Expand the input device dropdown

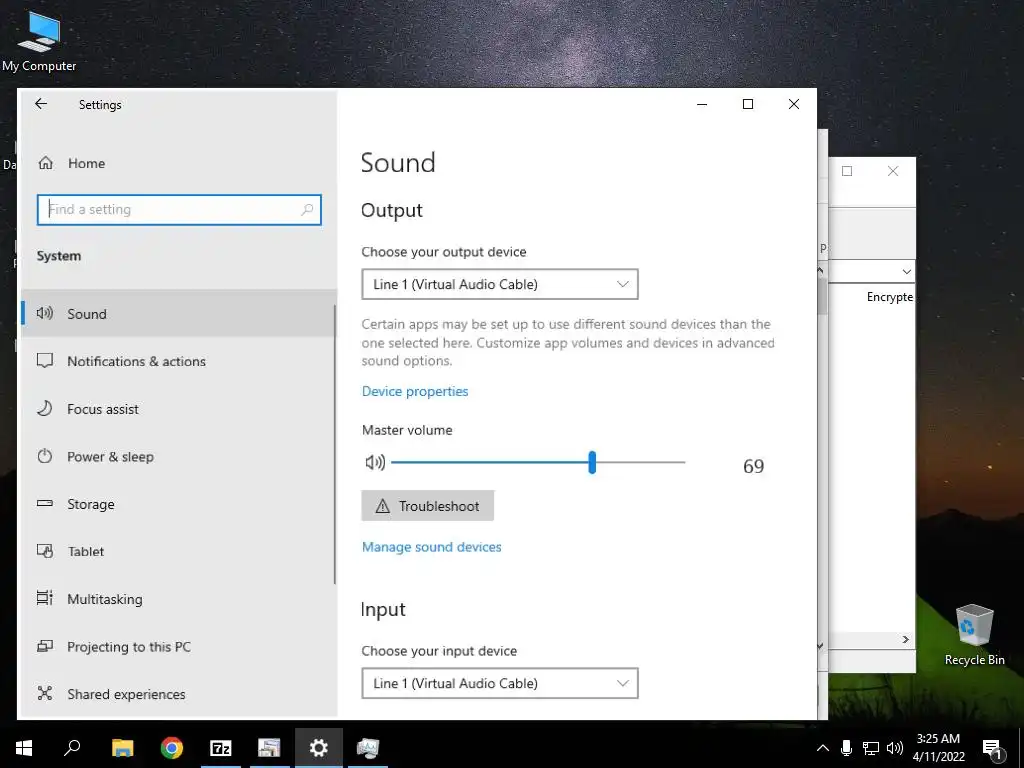[500, 683]
